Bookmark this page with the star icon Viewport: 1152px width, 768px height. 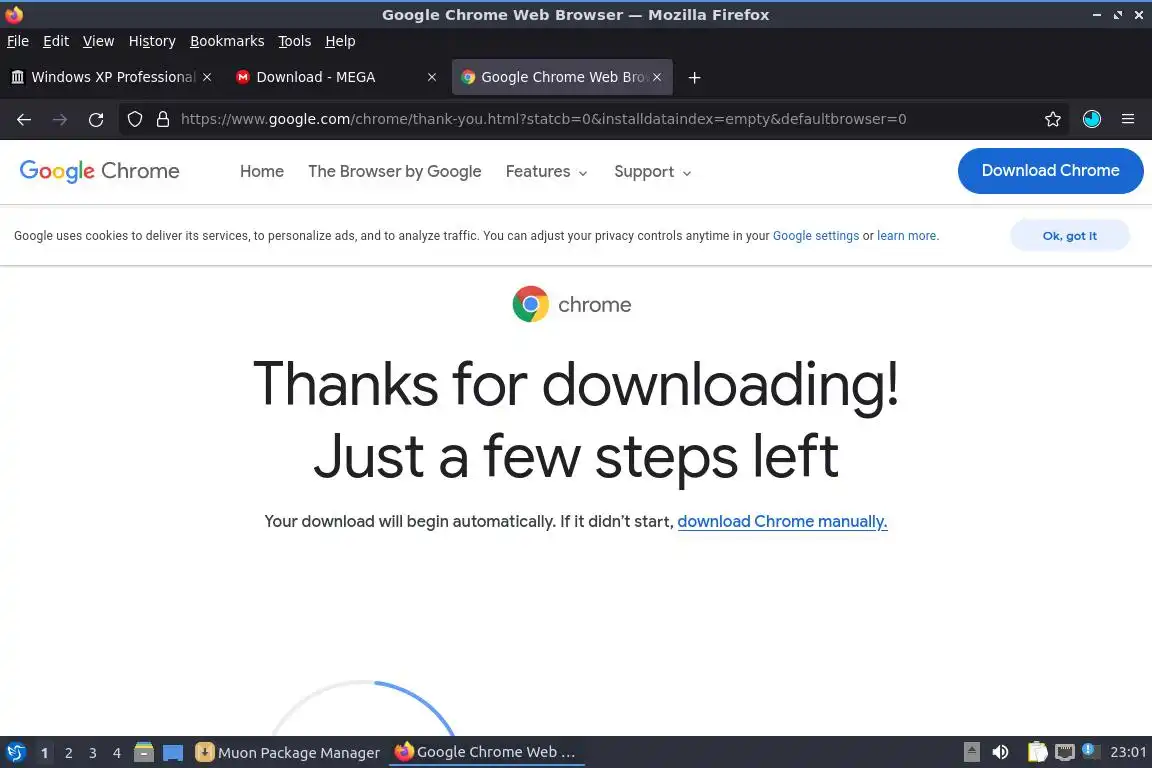coord(1053,119)
